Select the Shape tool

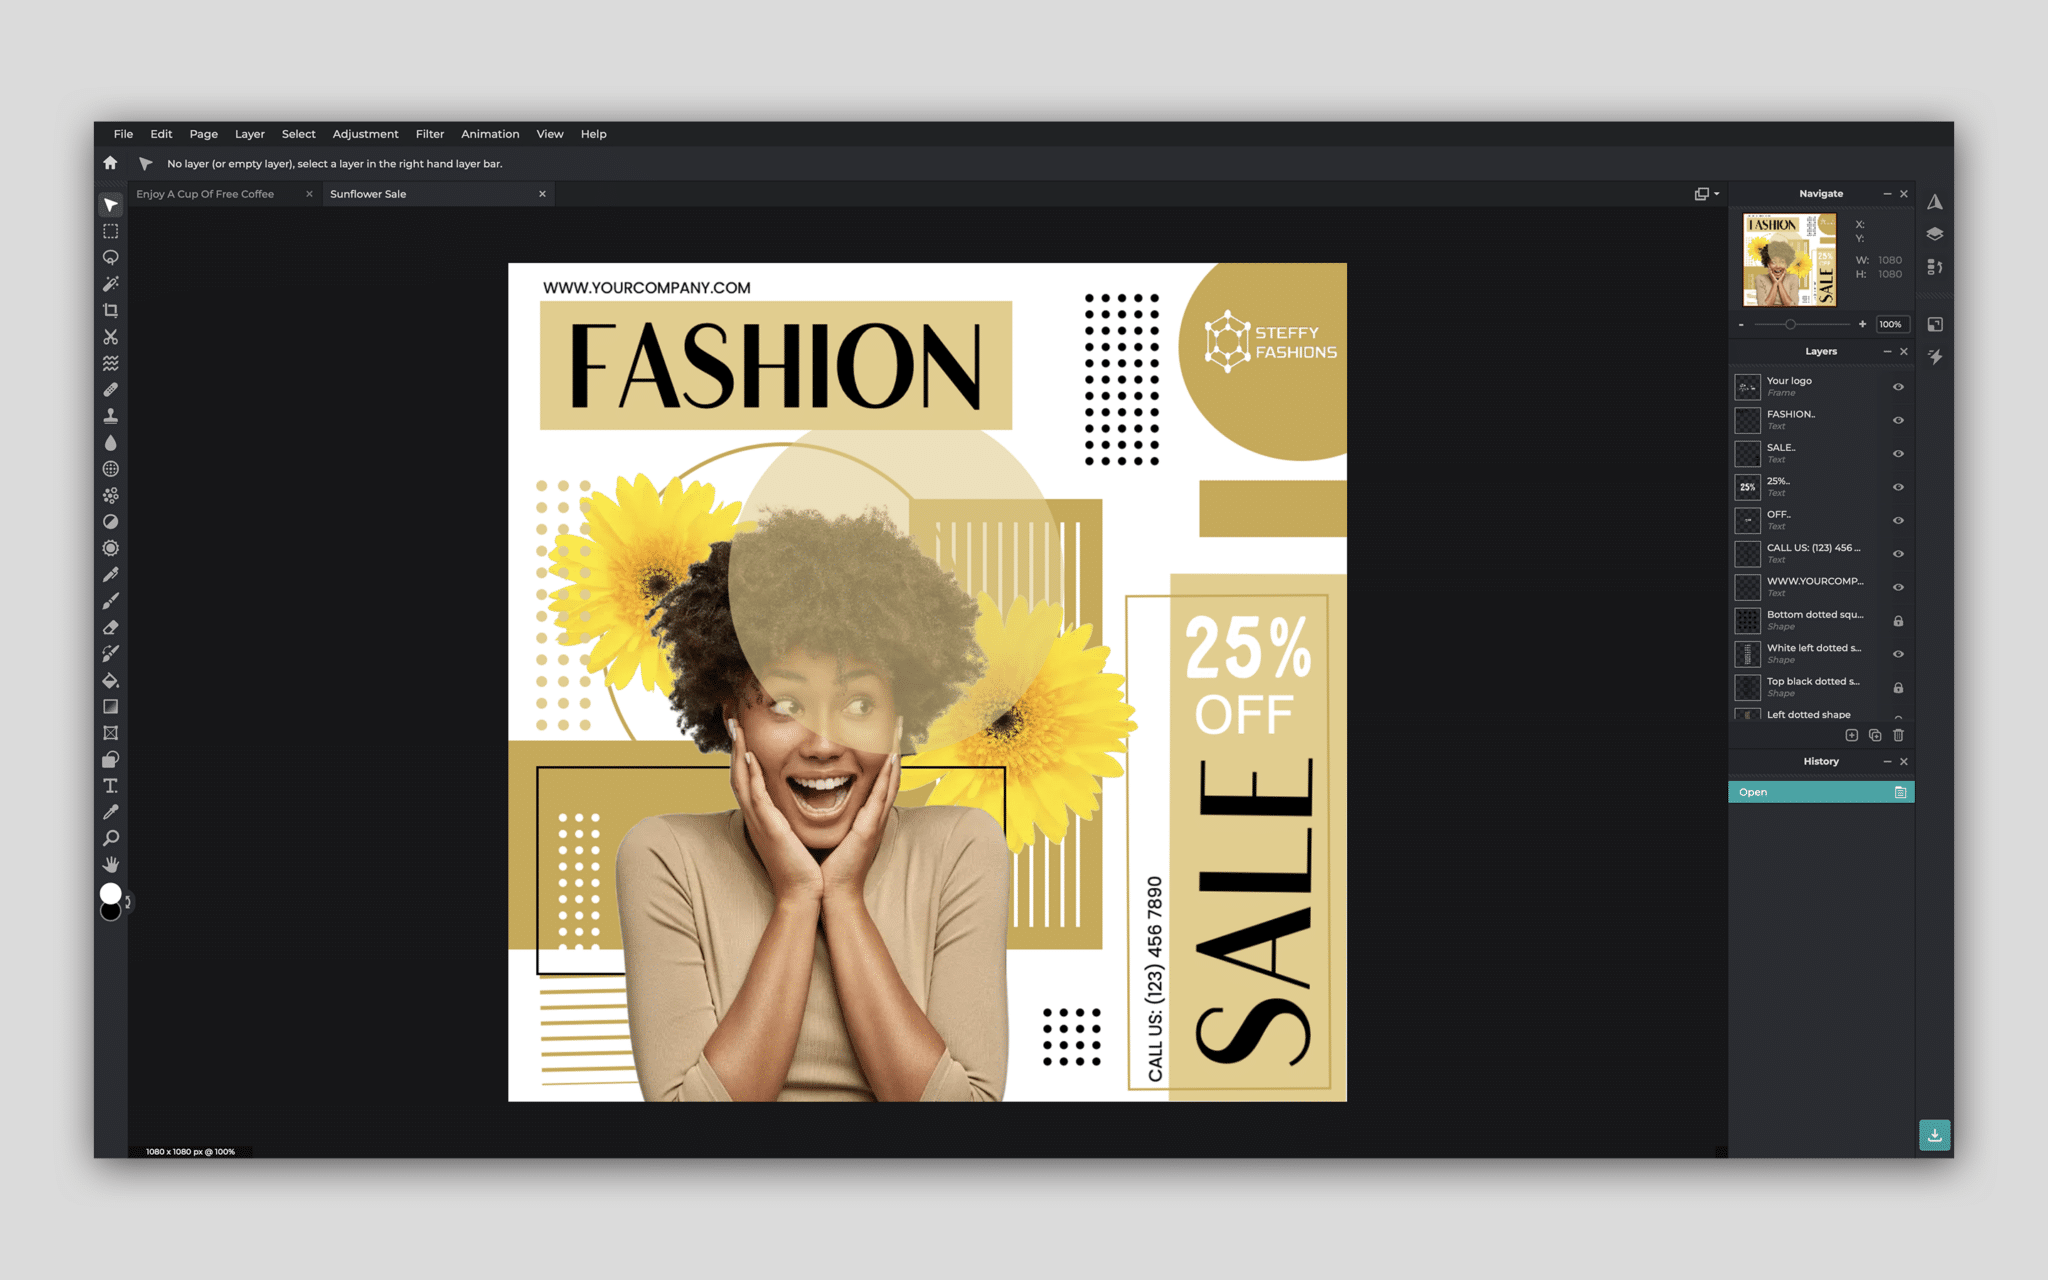[x=111, y=759]
